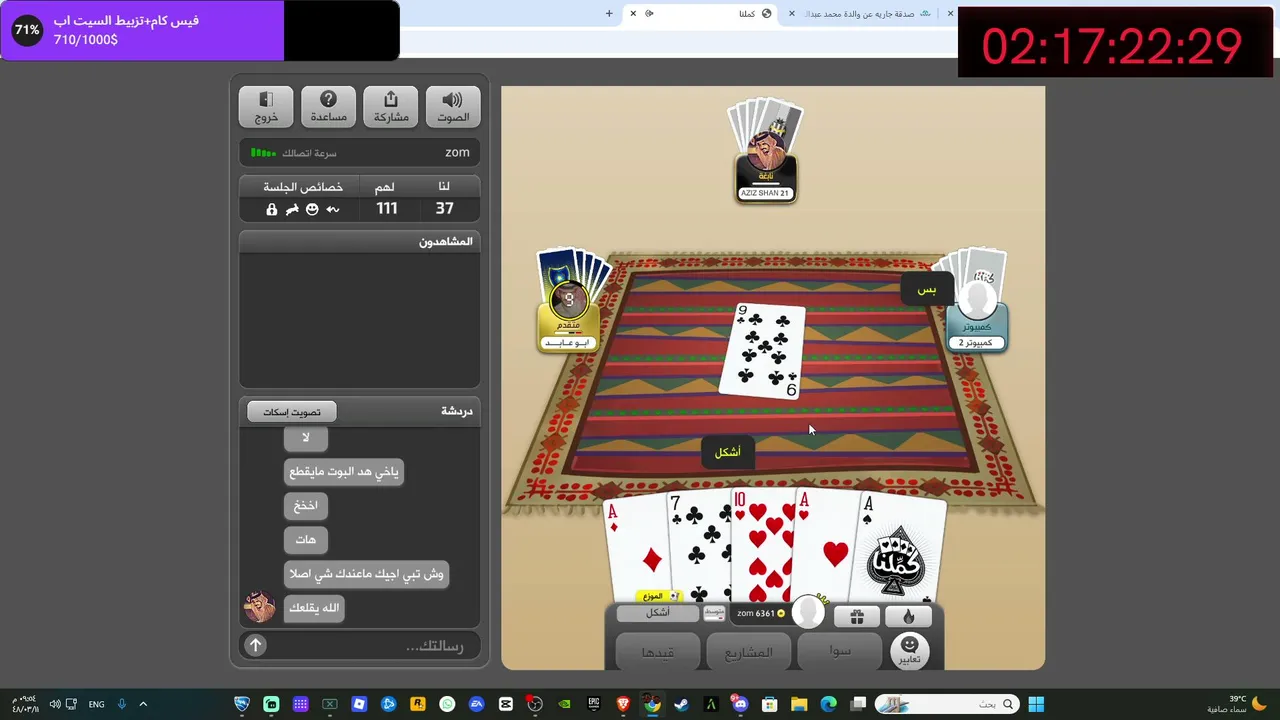The image size is (1280, 720).
Task: Click the taskbar search box
Action: [946, 704]
